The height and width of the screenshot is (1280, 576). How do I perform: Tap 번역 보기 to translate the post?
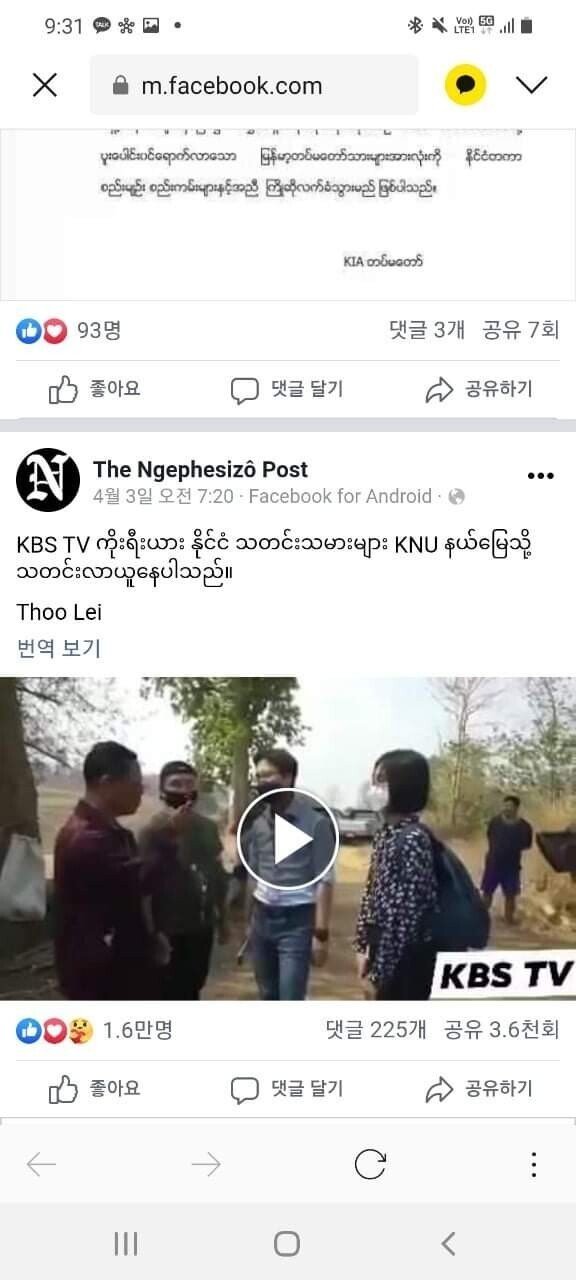pos(59,648)
